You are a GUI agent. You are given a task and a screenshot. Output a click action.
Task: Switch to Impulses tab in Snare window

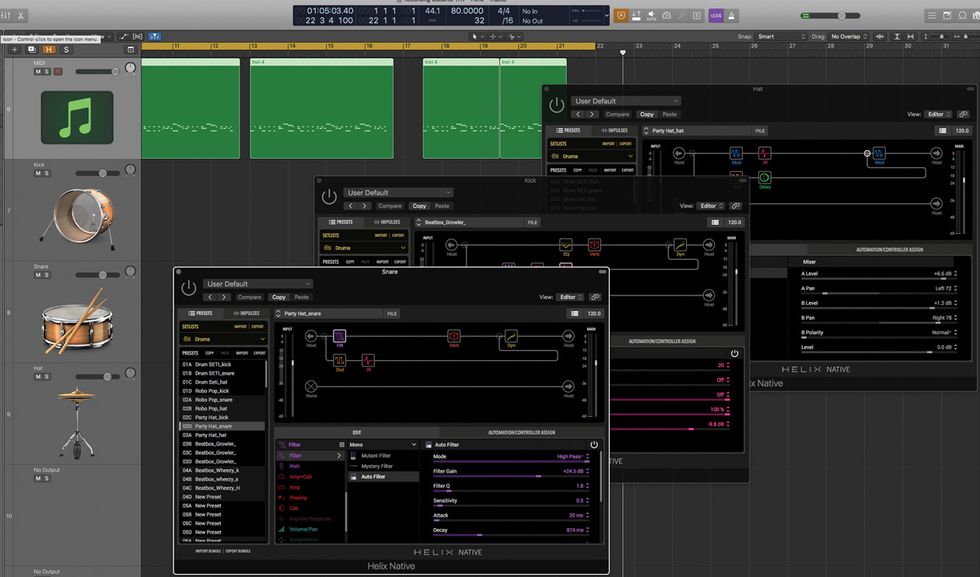246,313
